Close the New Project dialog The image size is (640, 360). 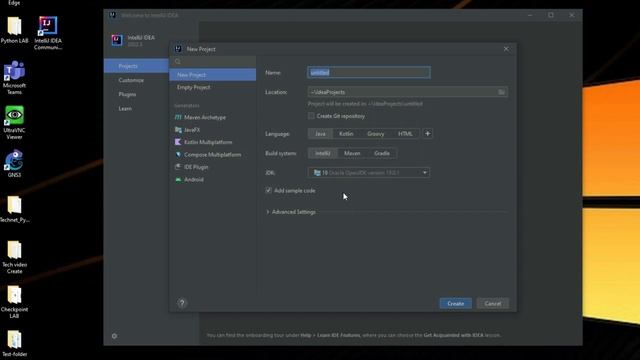coord(506,49)
